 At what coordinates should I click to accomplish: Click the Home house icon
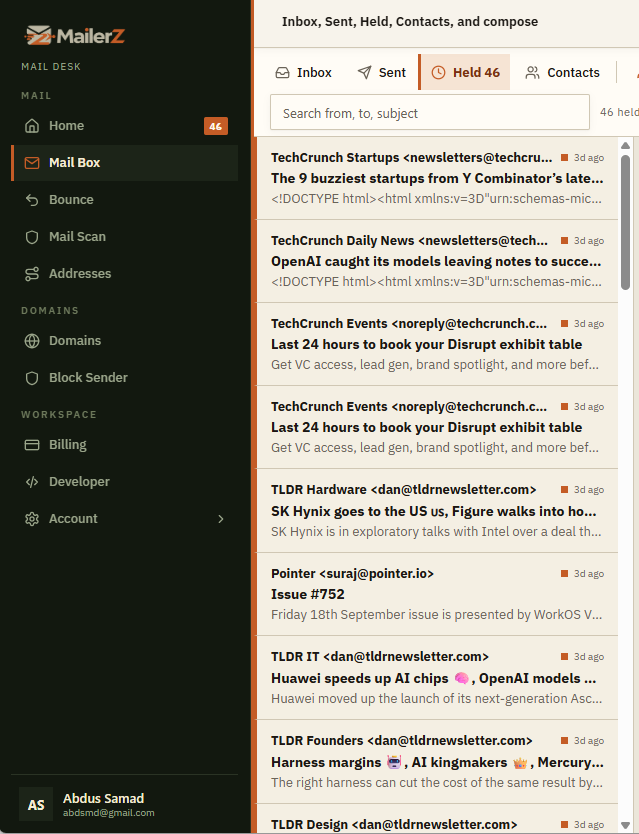click(32, 126)
